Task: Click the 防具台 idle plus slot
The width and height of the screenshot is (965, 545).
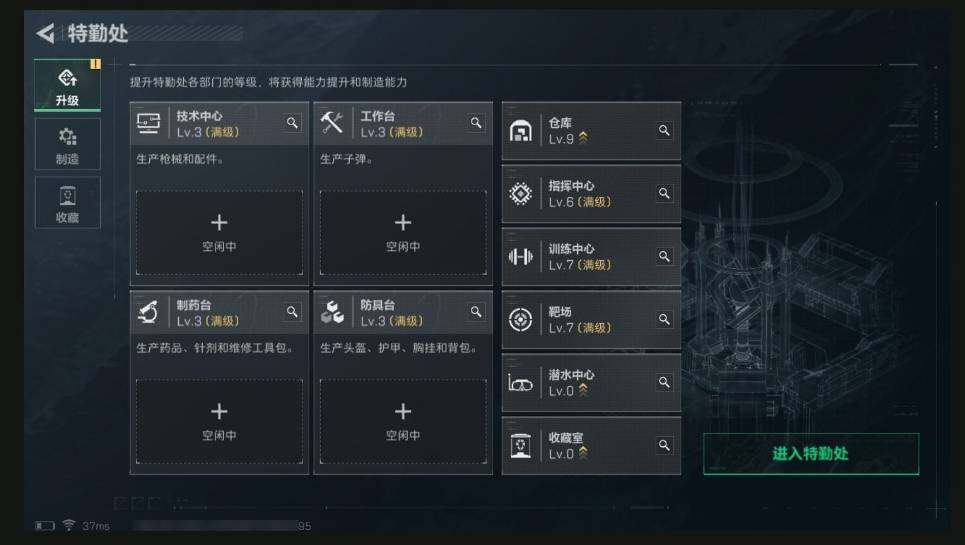Action: point(403,421)
